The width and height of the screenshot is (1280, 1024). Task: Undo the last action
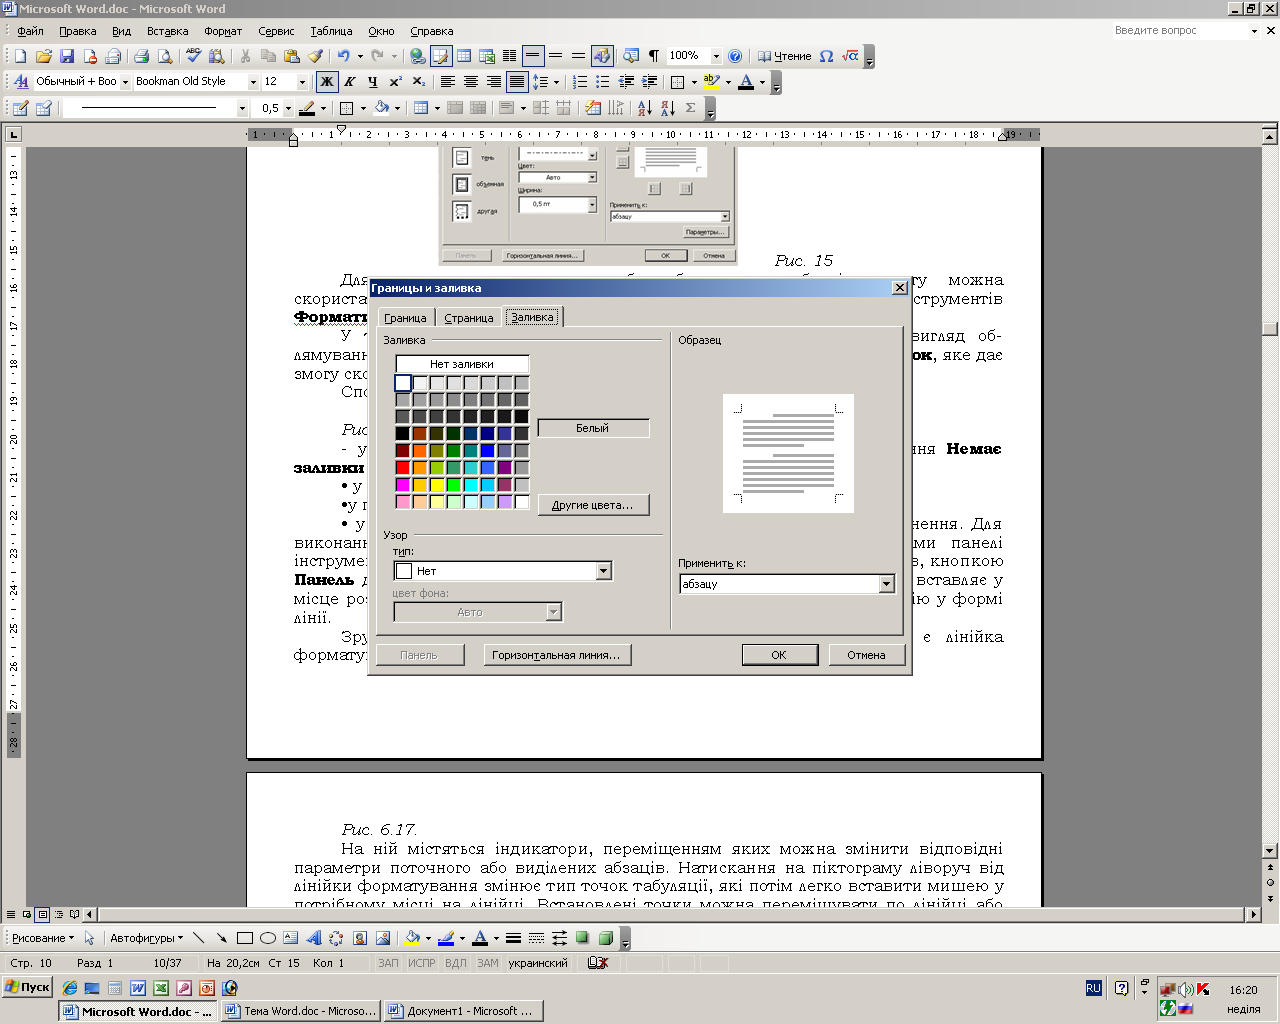pos(343,56)
